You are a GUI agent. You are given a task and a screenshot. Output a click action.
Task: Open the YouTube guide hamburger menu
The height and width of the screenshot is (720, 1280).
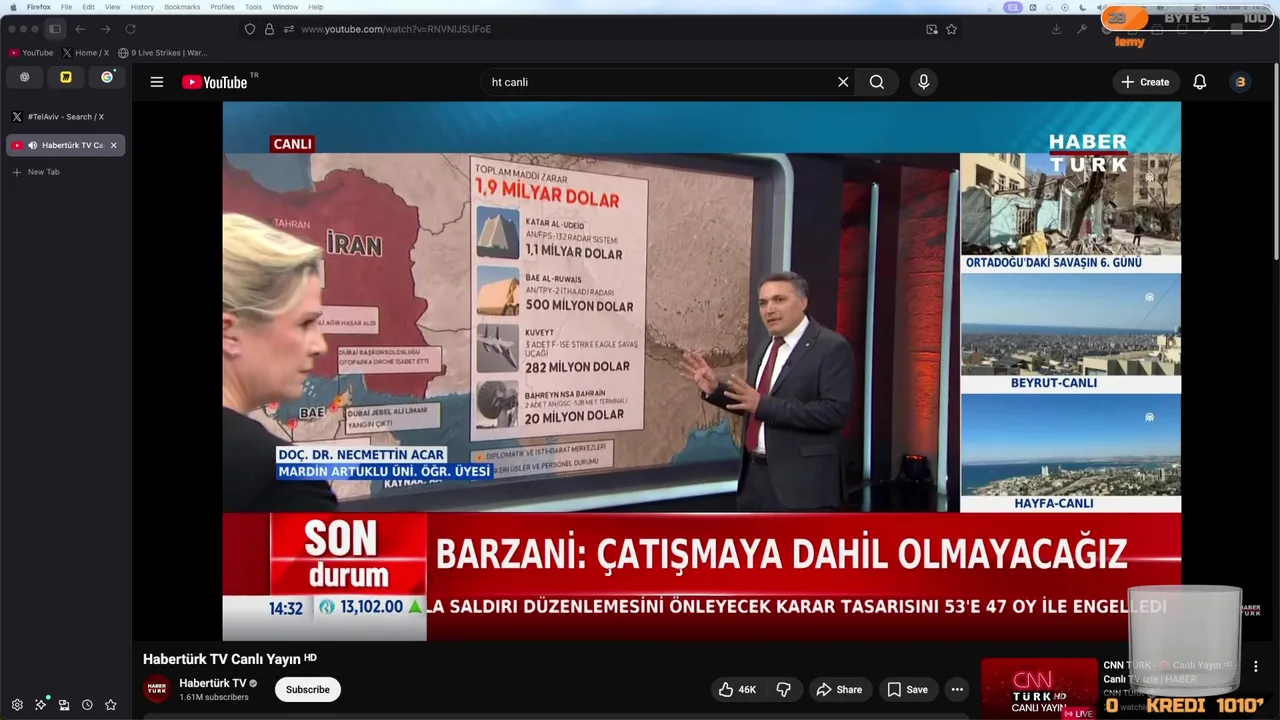157,82
